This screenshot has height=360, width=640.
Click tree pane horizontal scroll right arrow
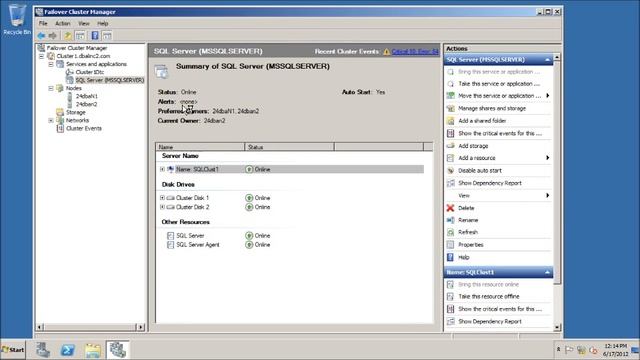coord(141,327)
